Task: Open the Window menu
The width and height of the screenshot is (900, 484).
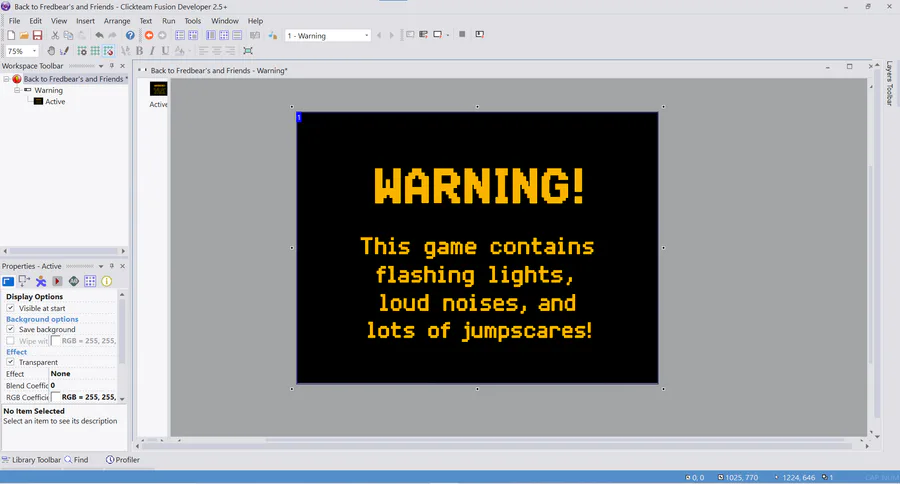Action: [224, 21]
